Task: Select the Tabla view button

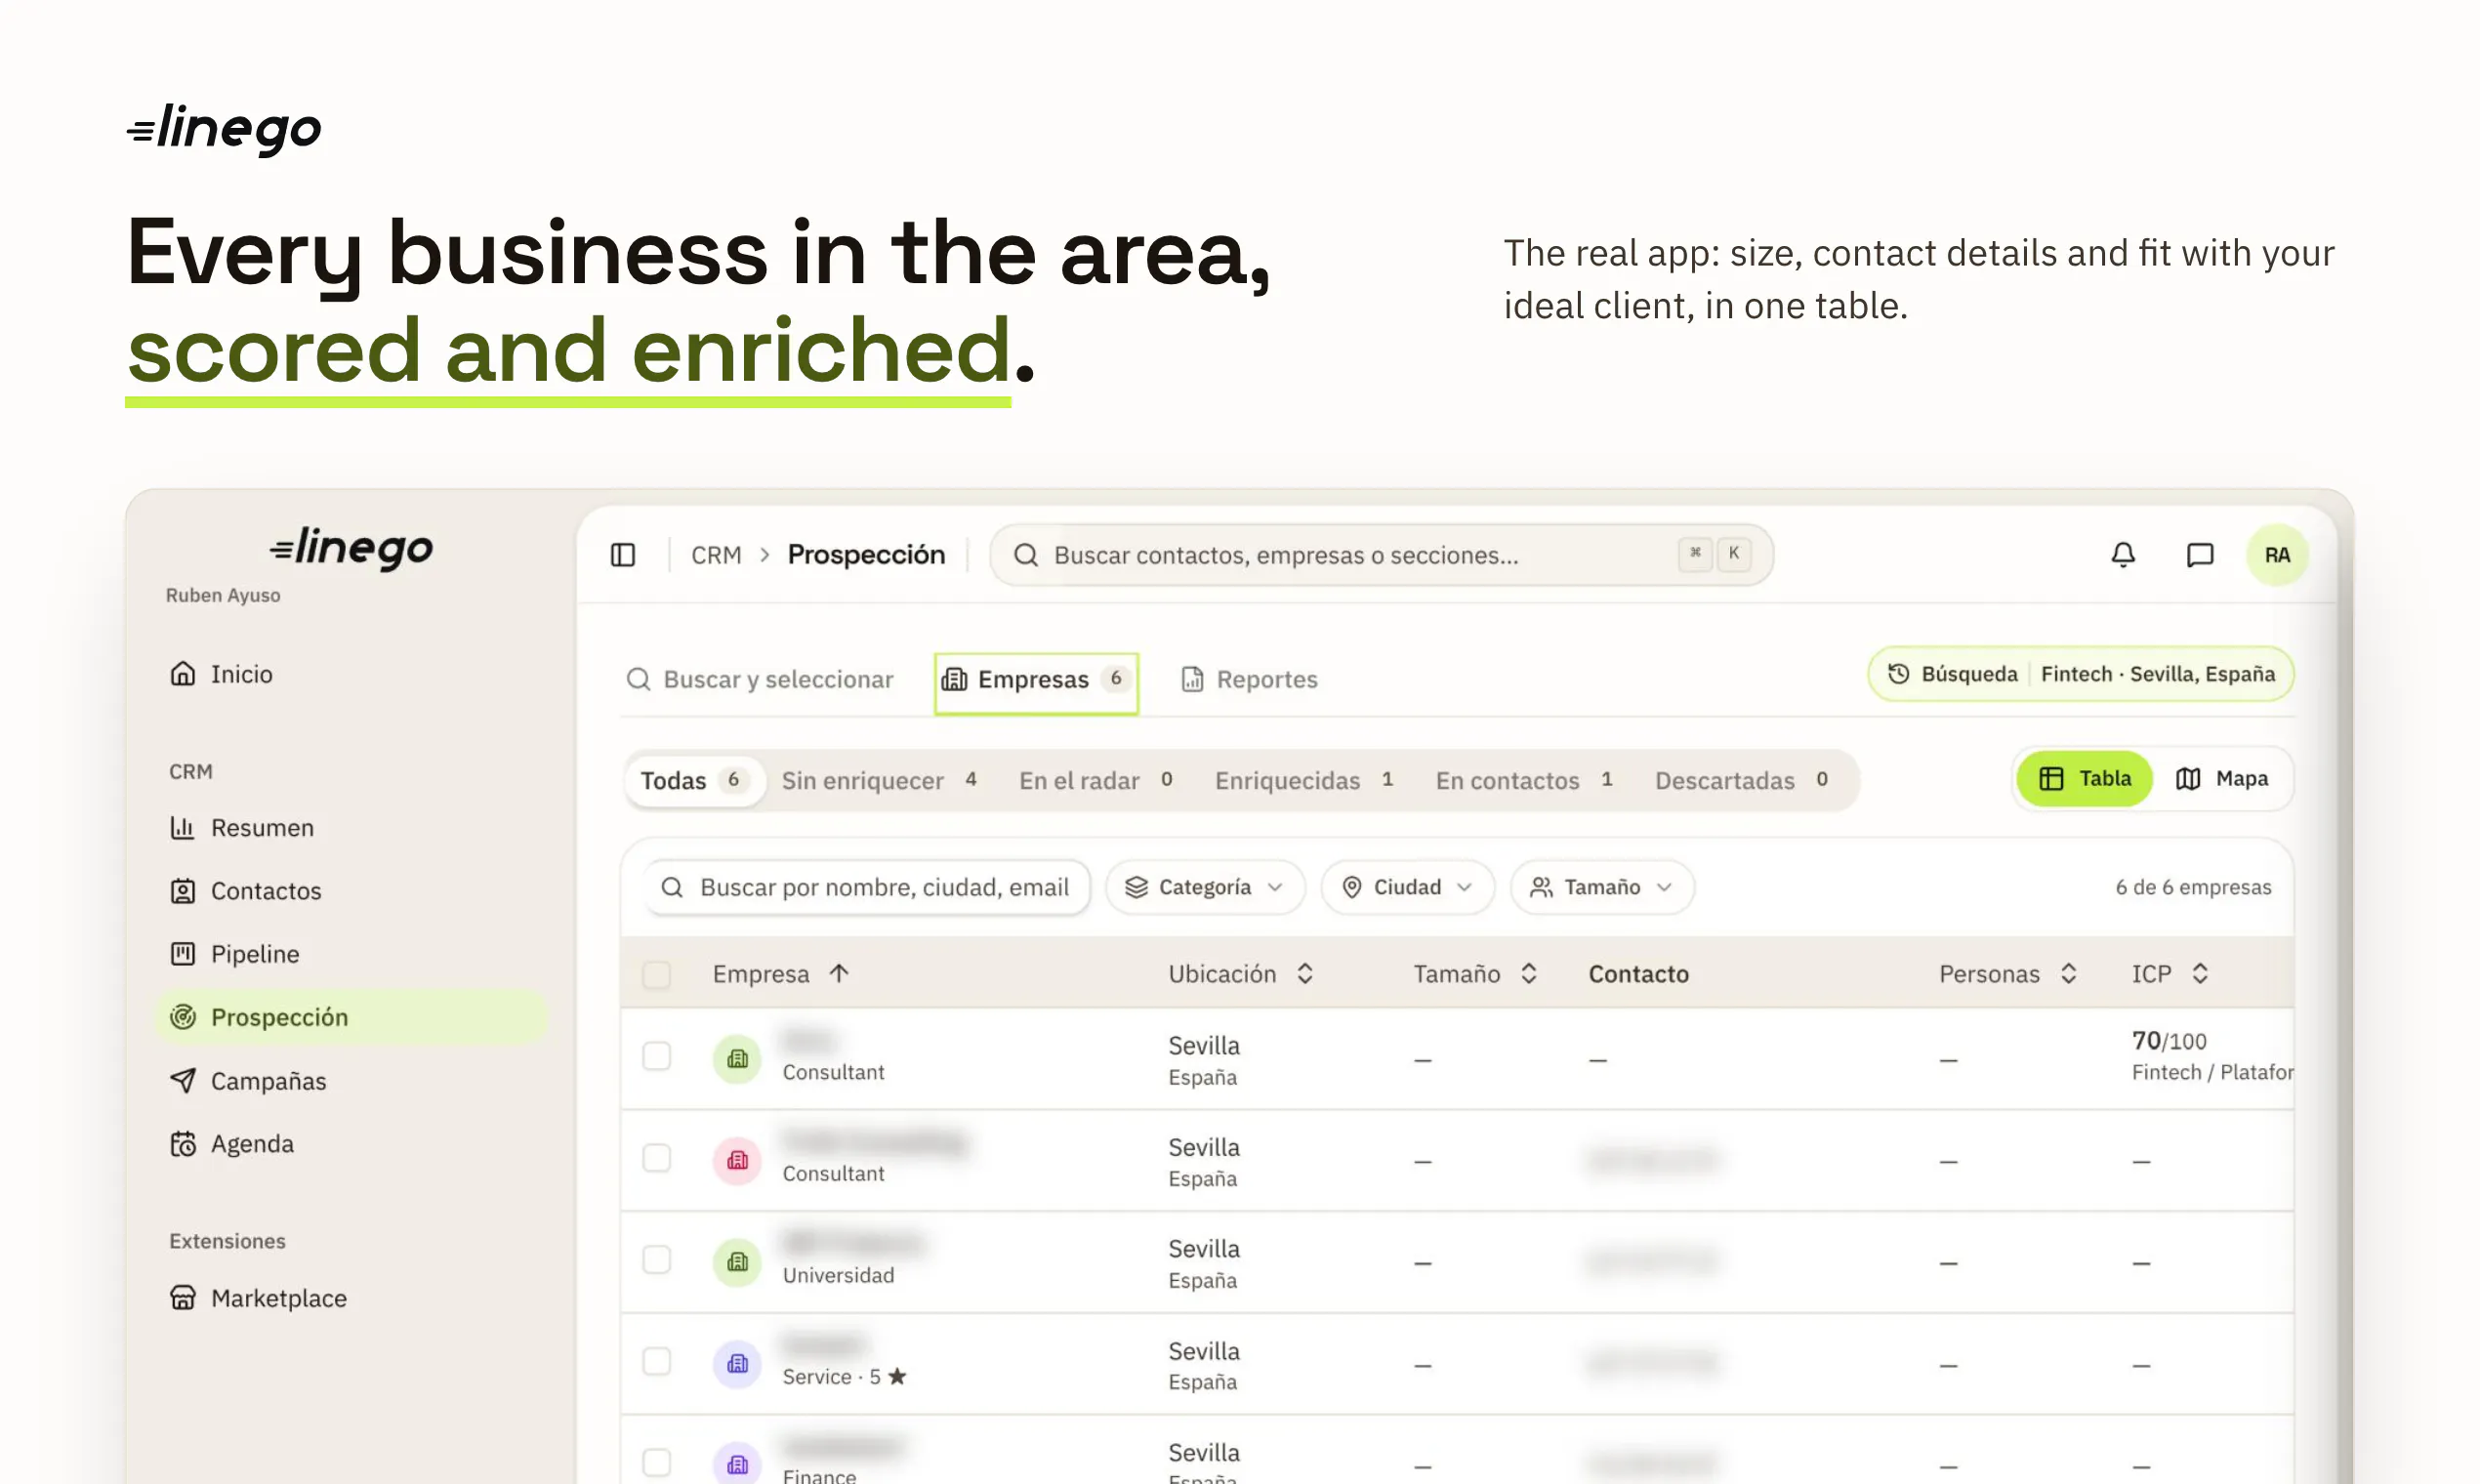Action: tap(2085, 779)
